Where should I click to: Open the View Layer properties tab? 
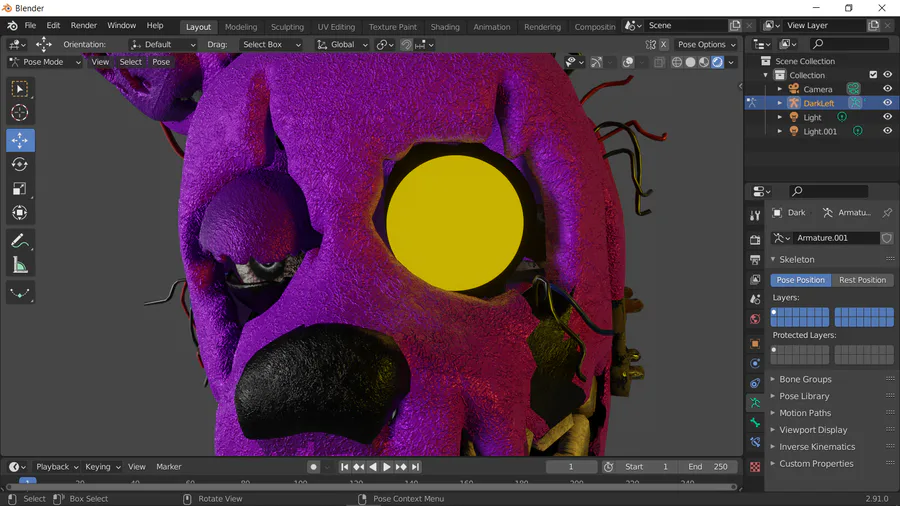[x=755, y=279]
